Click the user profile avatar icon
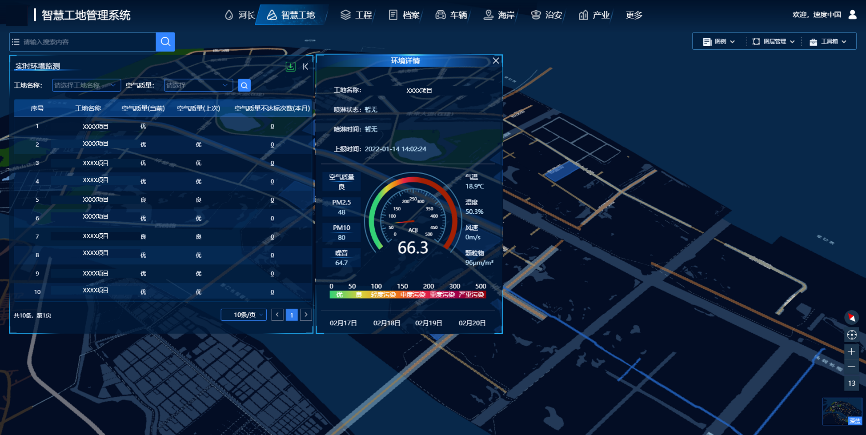This screenshot has height=435, width=866. [850, 15]
